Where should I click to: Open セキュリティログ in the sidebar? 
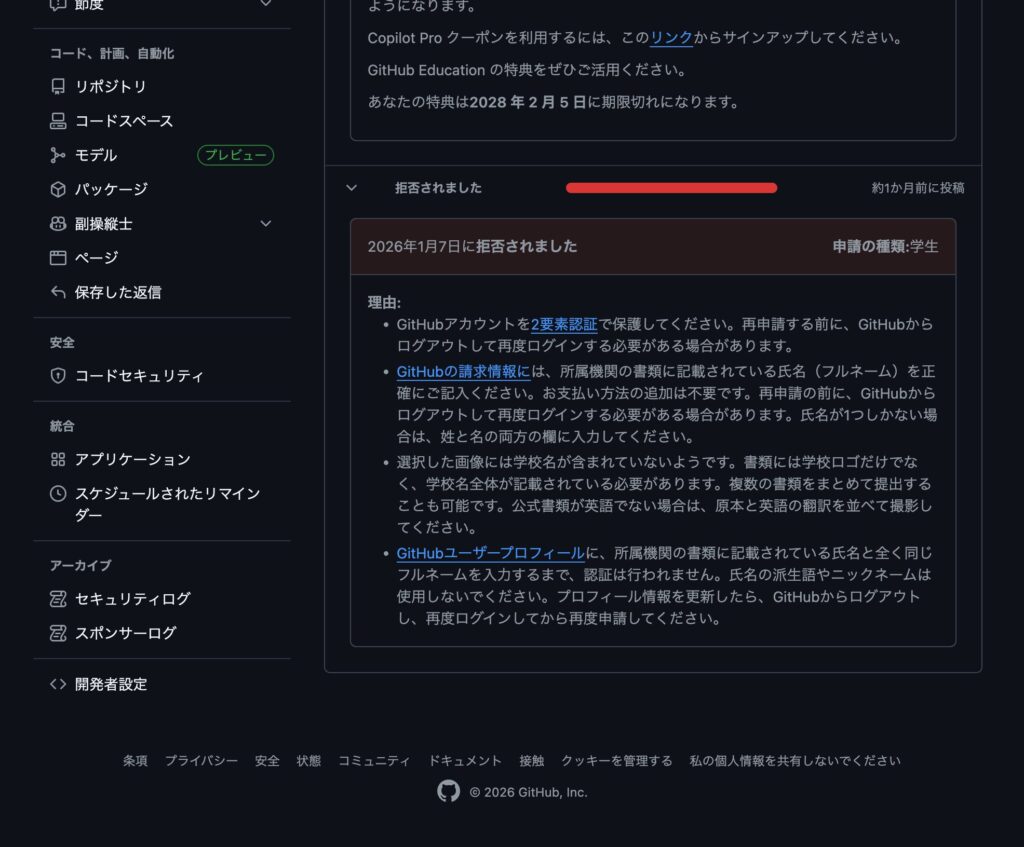point(132,599)
